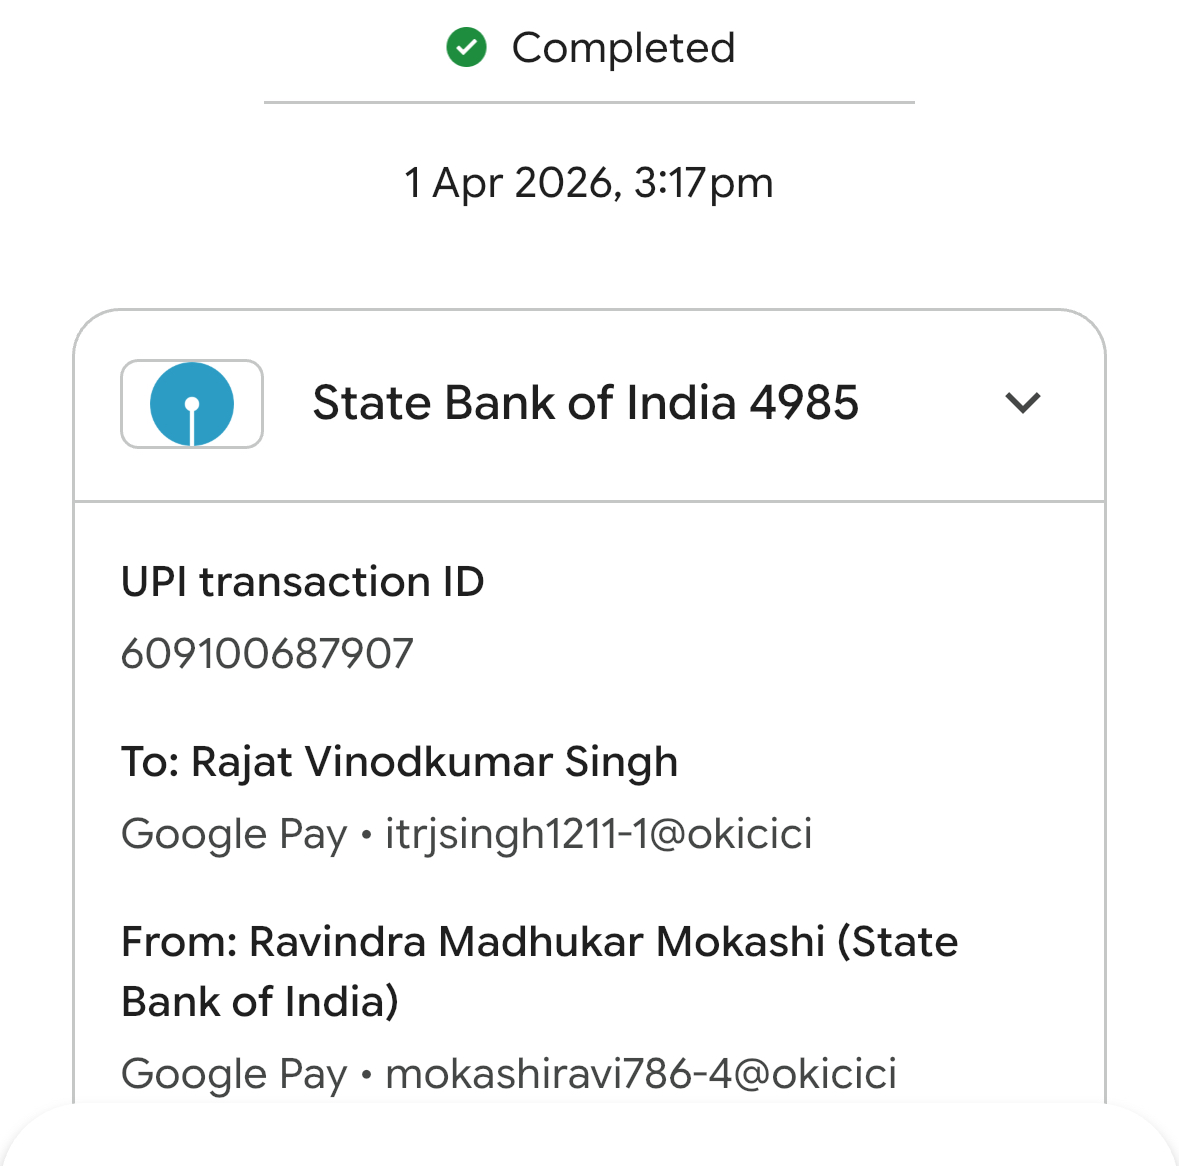Tap the itrjsingh1211-1@okicici UPI address
This screenshot has width=1179, height=1166.
pyautogui.click(x=599, y=834)
